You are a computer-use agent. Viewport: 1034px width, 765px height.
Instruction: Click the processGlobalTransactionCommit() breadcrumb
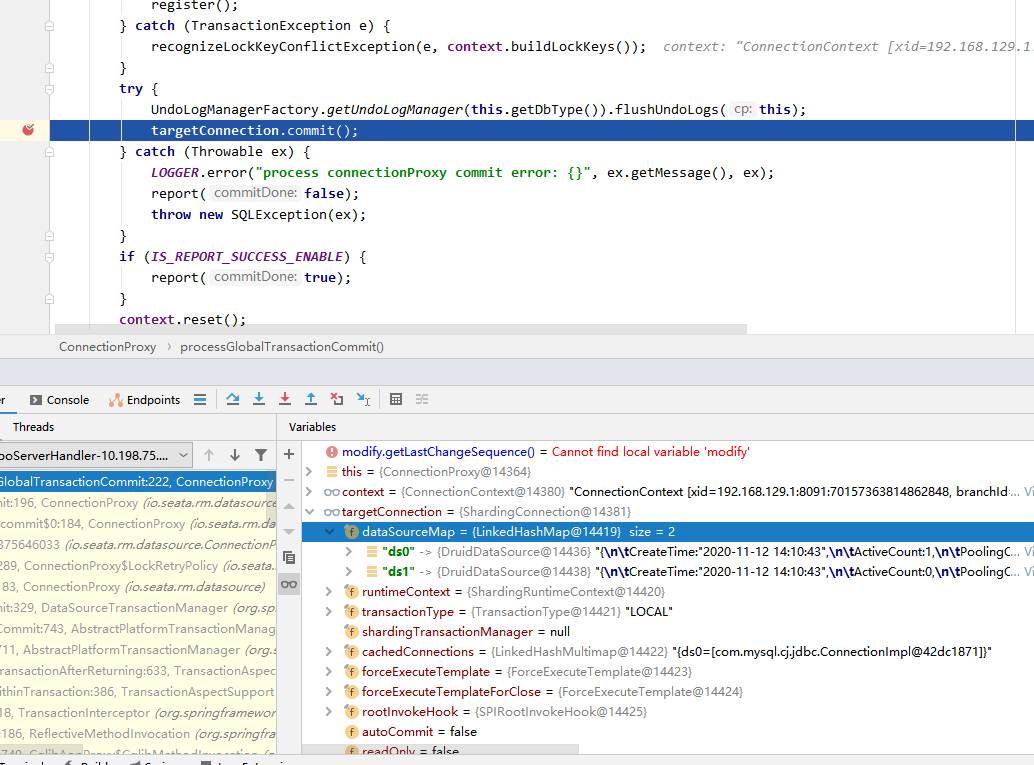point(282,347)
